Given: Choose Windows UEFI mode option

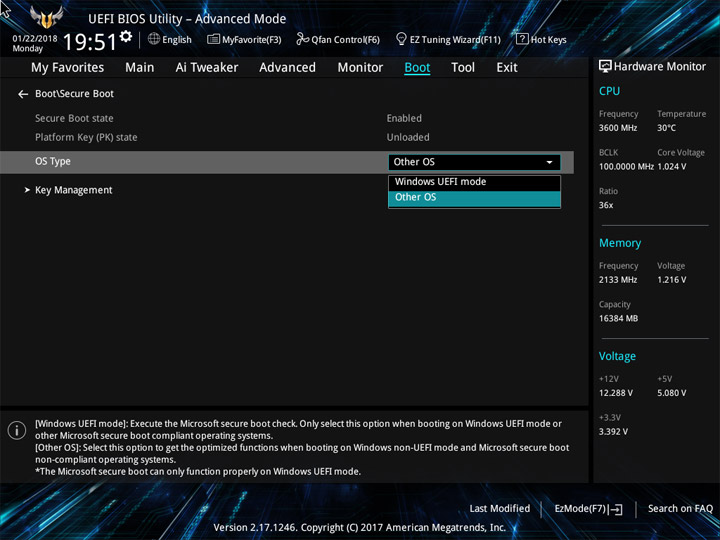Looking at the screenshot, I should (x=474, y=182).
